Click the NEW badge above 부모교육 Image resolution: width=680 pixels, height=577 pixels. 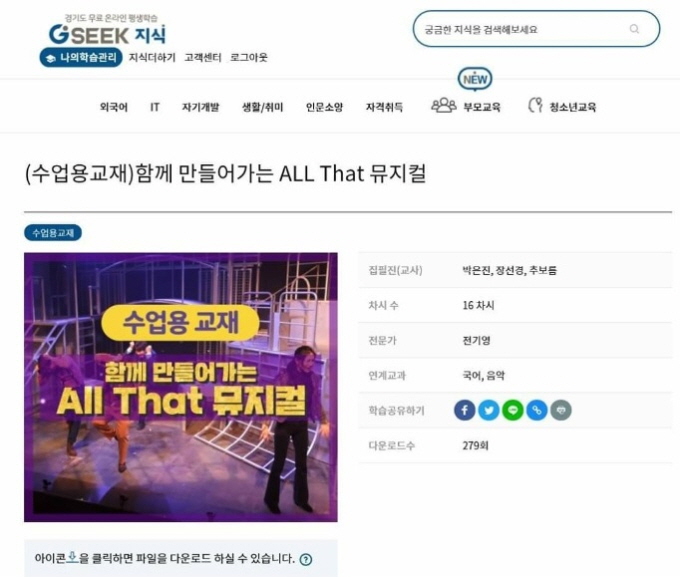coord(475,79)
